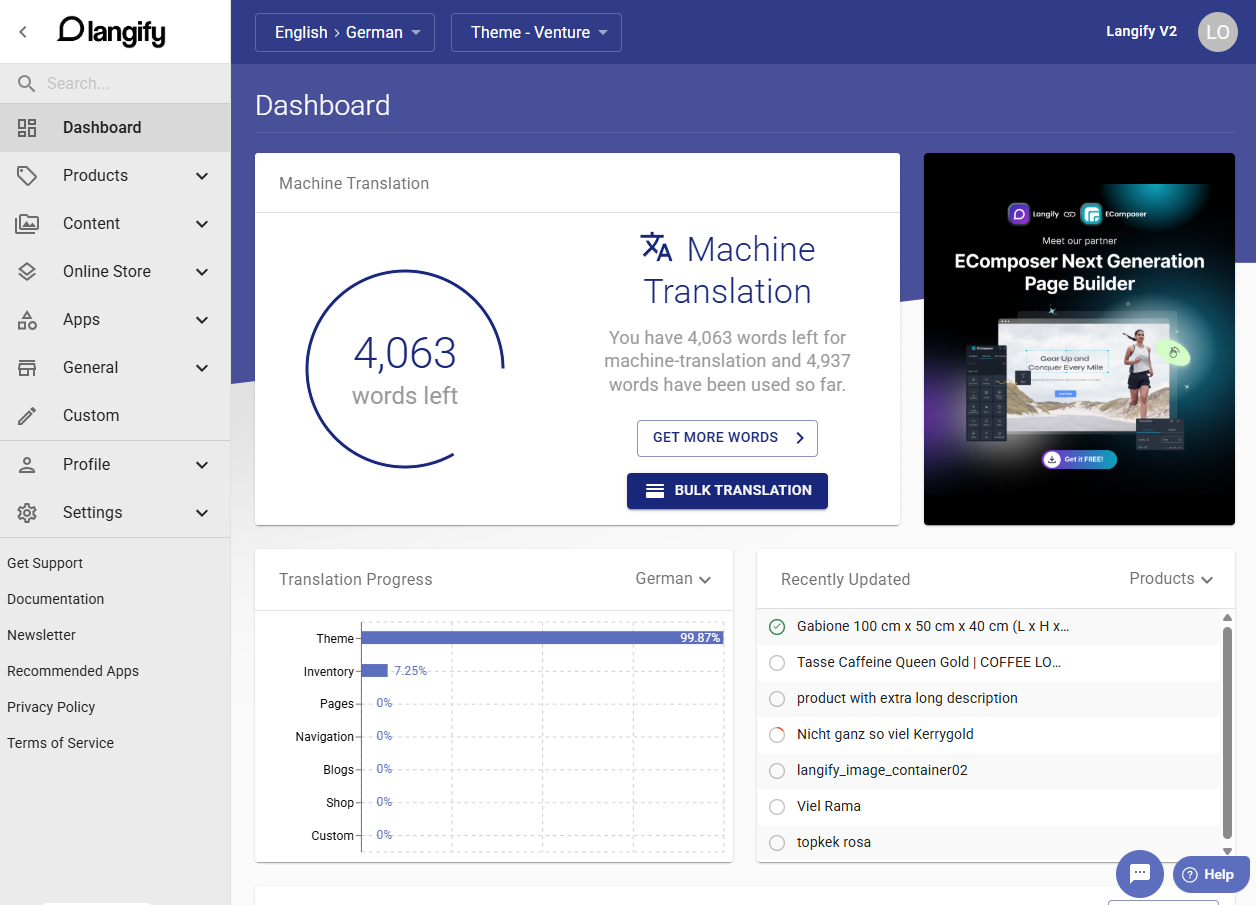This screenshot has height=905, width=1256.
Task: Open the Newsletter link
Action: coord(41,635)
